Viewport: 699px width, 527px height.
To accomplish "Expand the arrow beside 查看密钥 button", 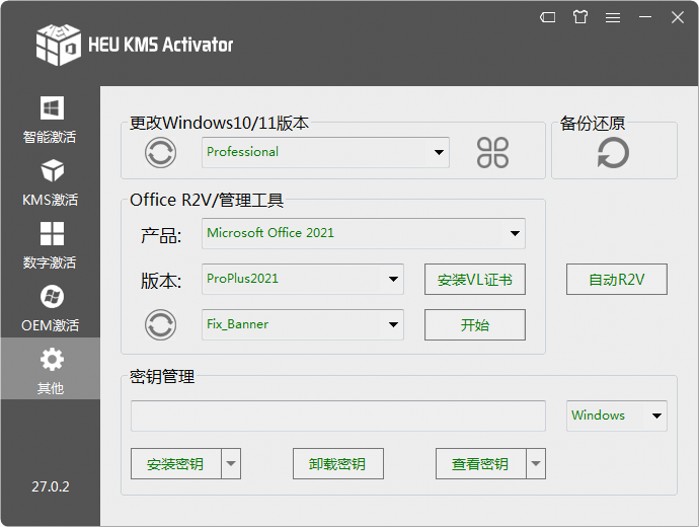I will (x=536, y=464).
